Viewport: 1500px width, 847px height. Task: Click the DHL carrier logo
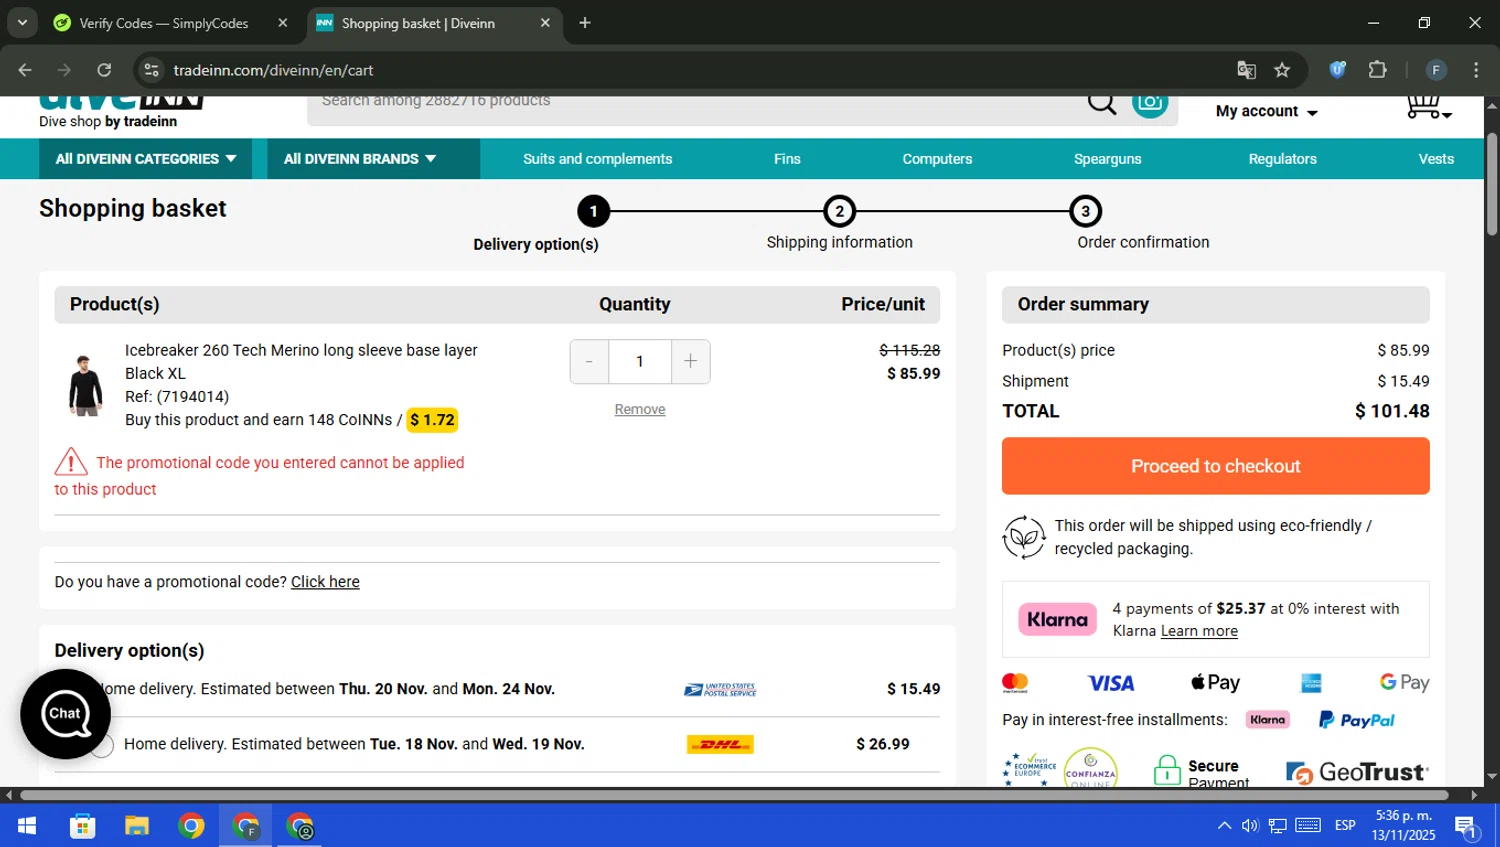coord(720,744)
